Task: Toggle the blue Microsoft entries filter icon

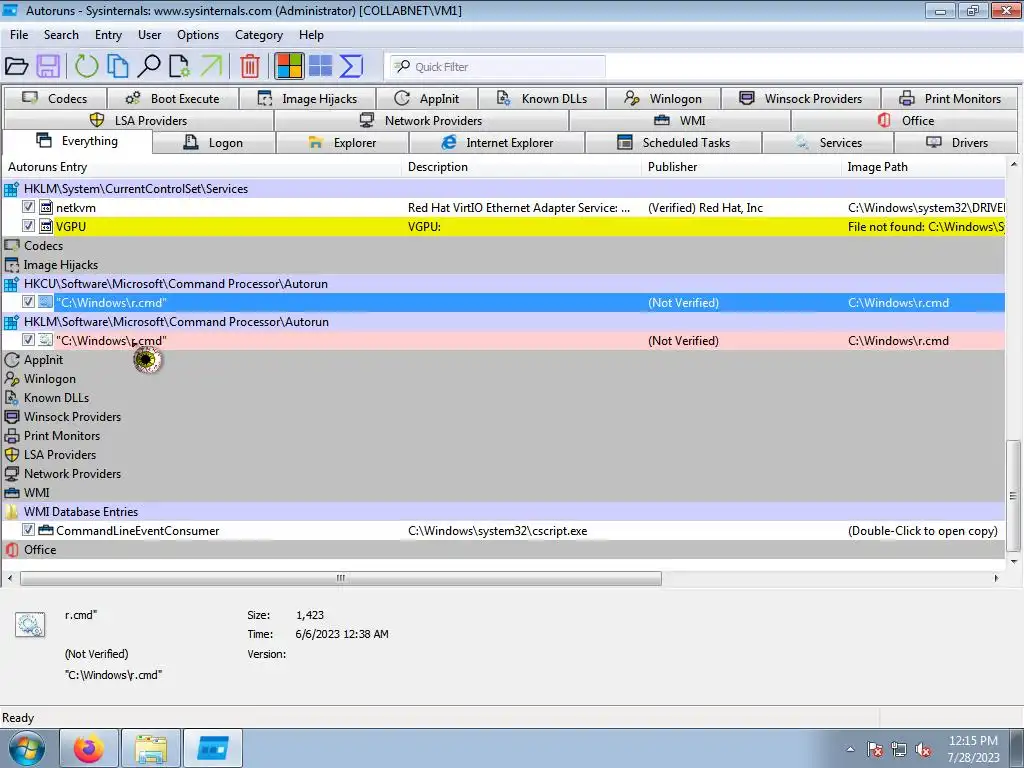Action: [321, 66]
